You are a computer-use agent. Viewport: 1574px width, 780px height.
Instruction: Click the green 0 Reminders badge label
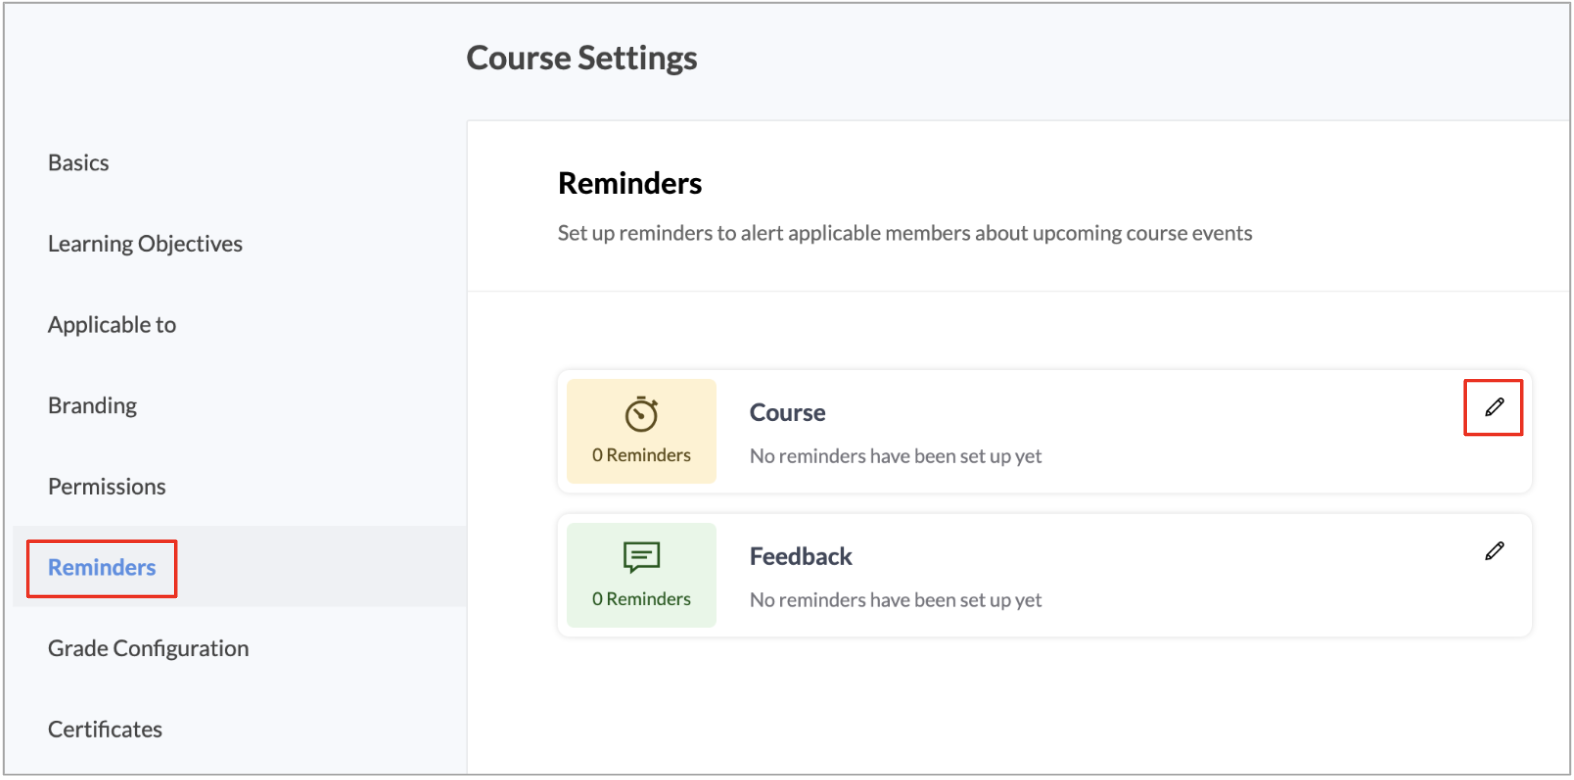641,600
